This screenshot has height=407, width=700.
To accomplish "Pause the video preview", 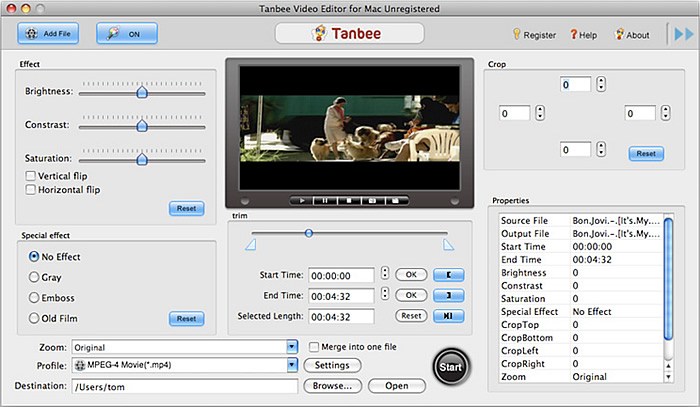I will [325, 201].
